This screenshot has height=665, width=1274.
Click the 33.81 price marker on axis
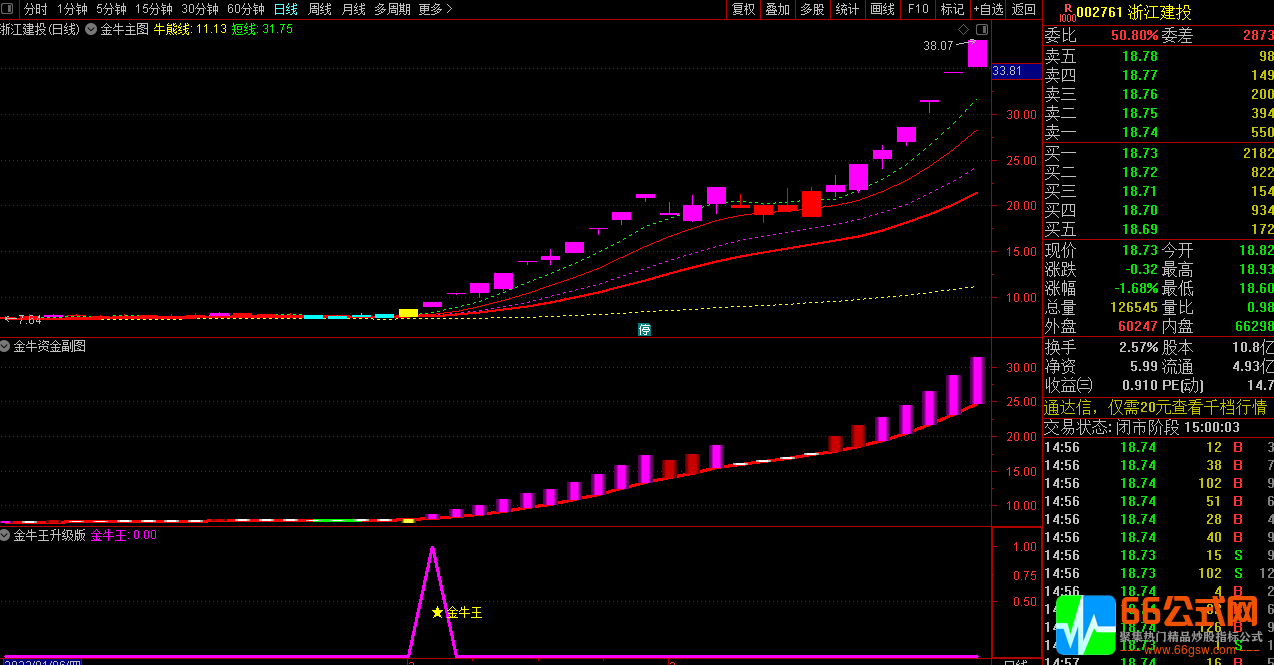(1007, 71)
